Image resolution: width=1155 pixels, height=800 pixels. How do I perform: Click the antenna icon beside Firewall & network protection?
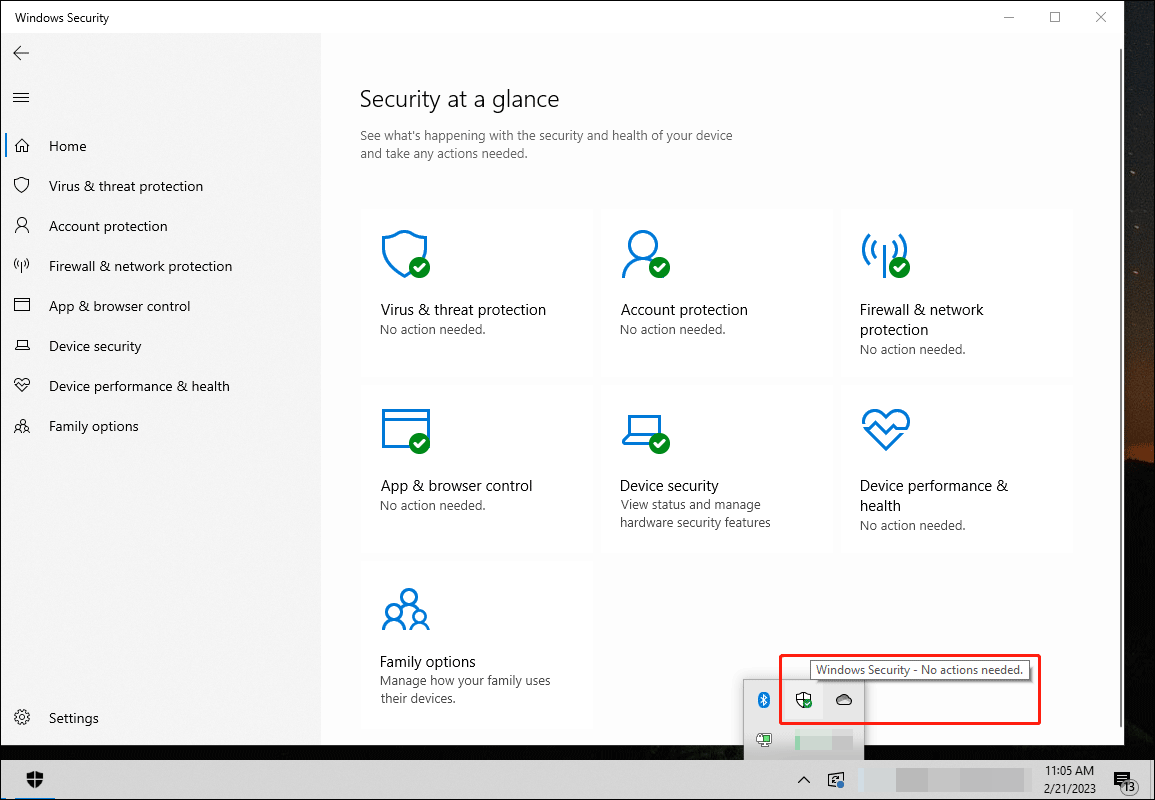(22, 265)
